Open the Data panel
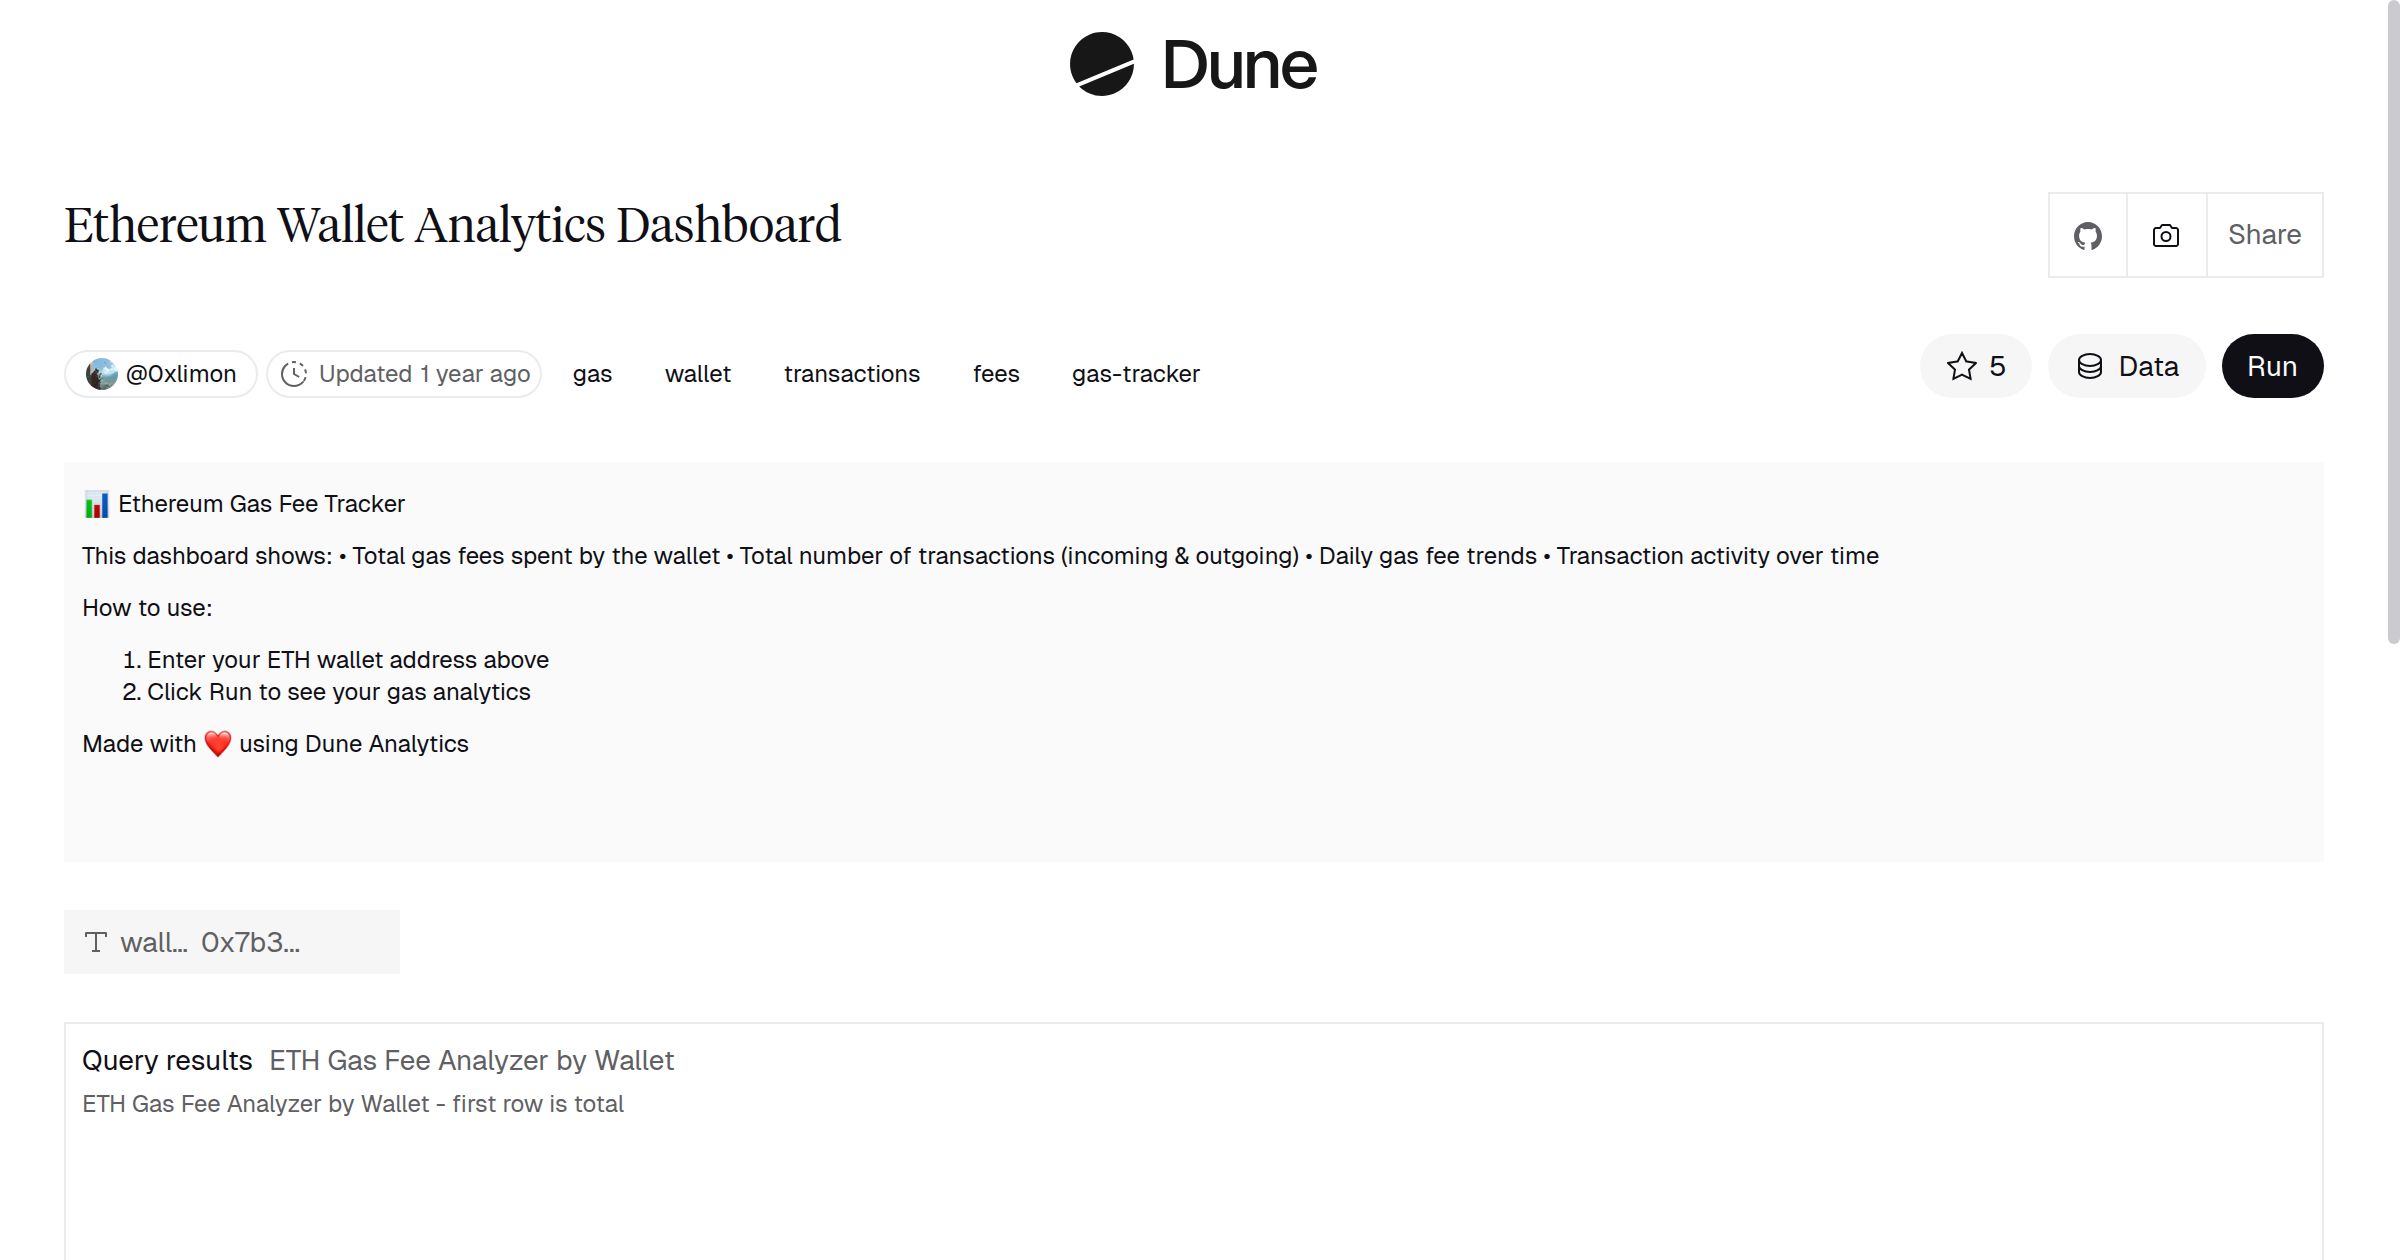2400x1260 pixels. [2127, 366]
